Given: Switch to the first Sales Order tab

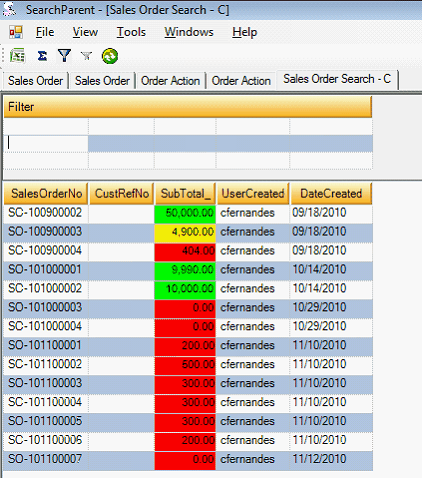Looking at the screenshot, I should coord(35,81).
